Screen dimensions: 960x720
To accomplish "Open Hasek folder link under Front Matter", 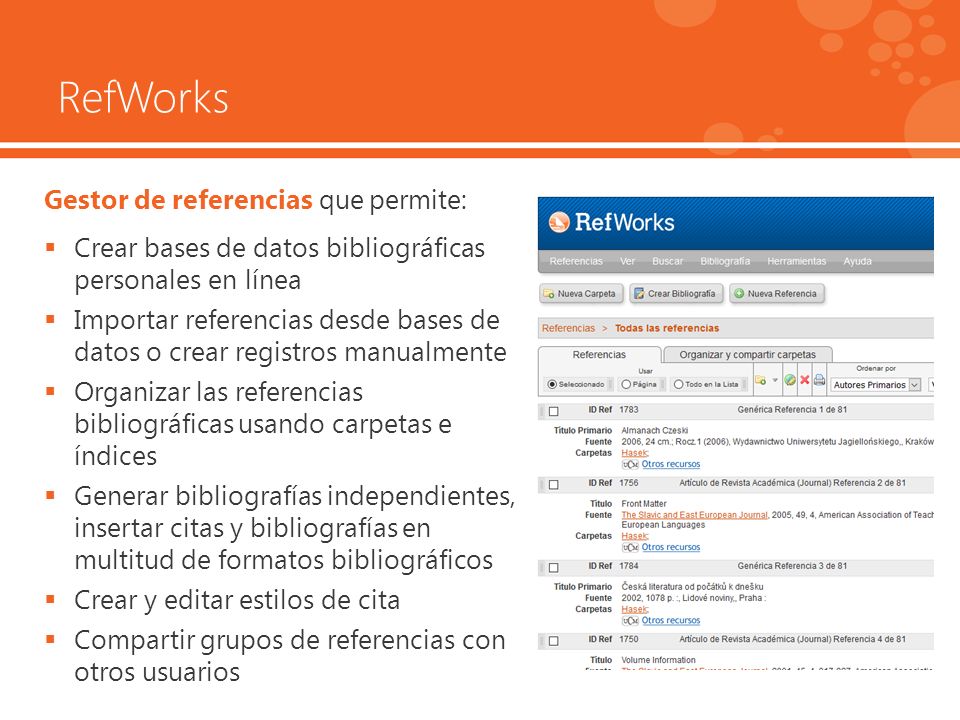I will [x=634, y=536].
